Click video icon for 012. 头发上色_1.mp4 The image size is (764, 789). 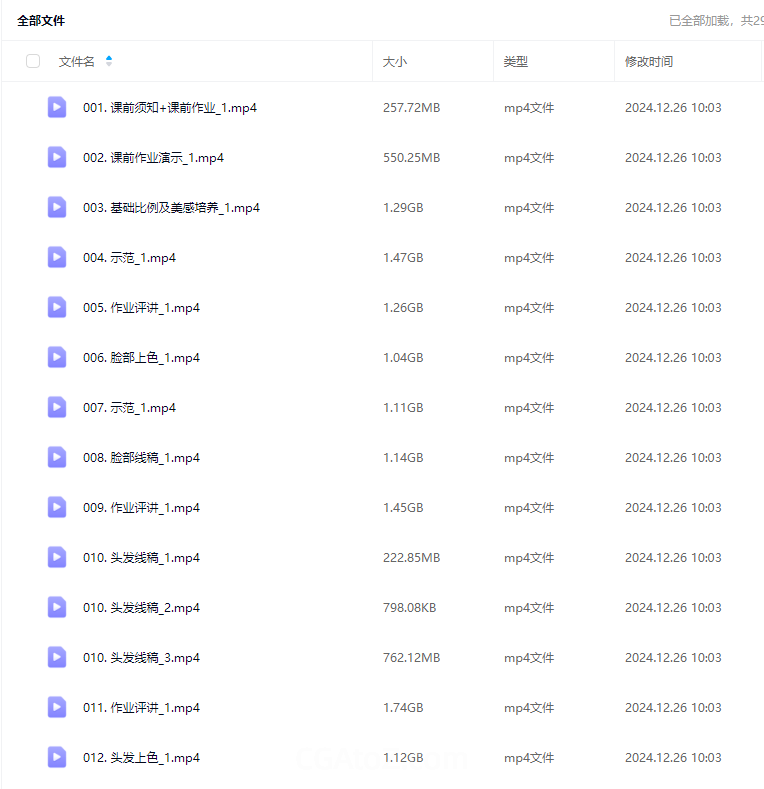57,758
